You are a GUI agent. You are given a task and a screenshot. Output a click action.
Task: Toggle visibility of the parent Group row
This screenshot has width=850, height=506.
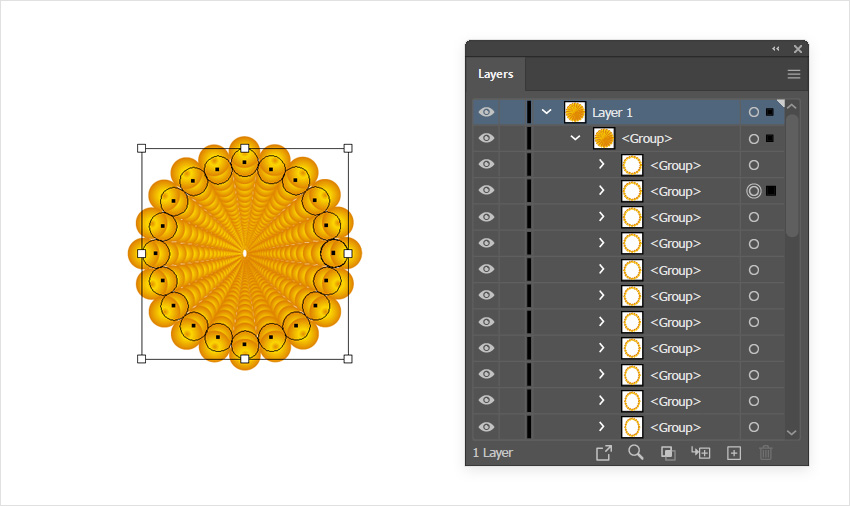(487, 138)
